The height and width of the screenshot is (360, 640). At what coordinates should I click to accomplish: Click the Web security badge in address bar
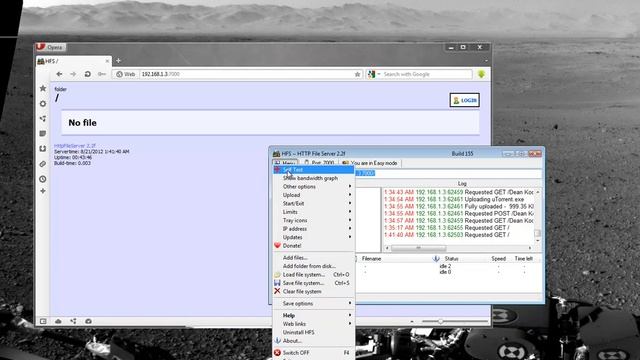[x=125, y=74]
